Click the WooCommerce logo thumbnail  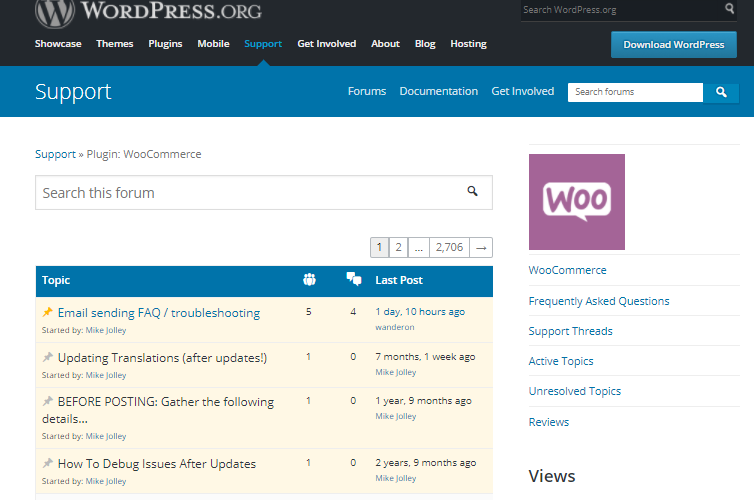577,202
